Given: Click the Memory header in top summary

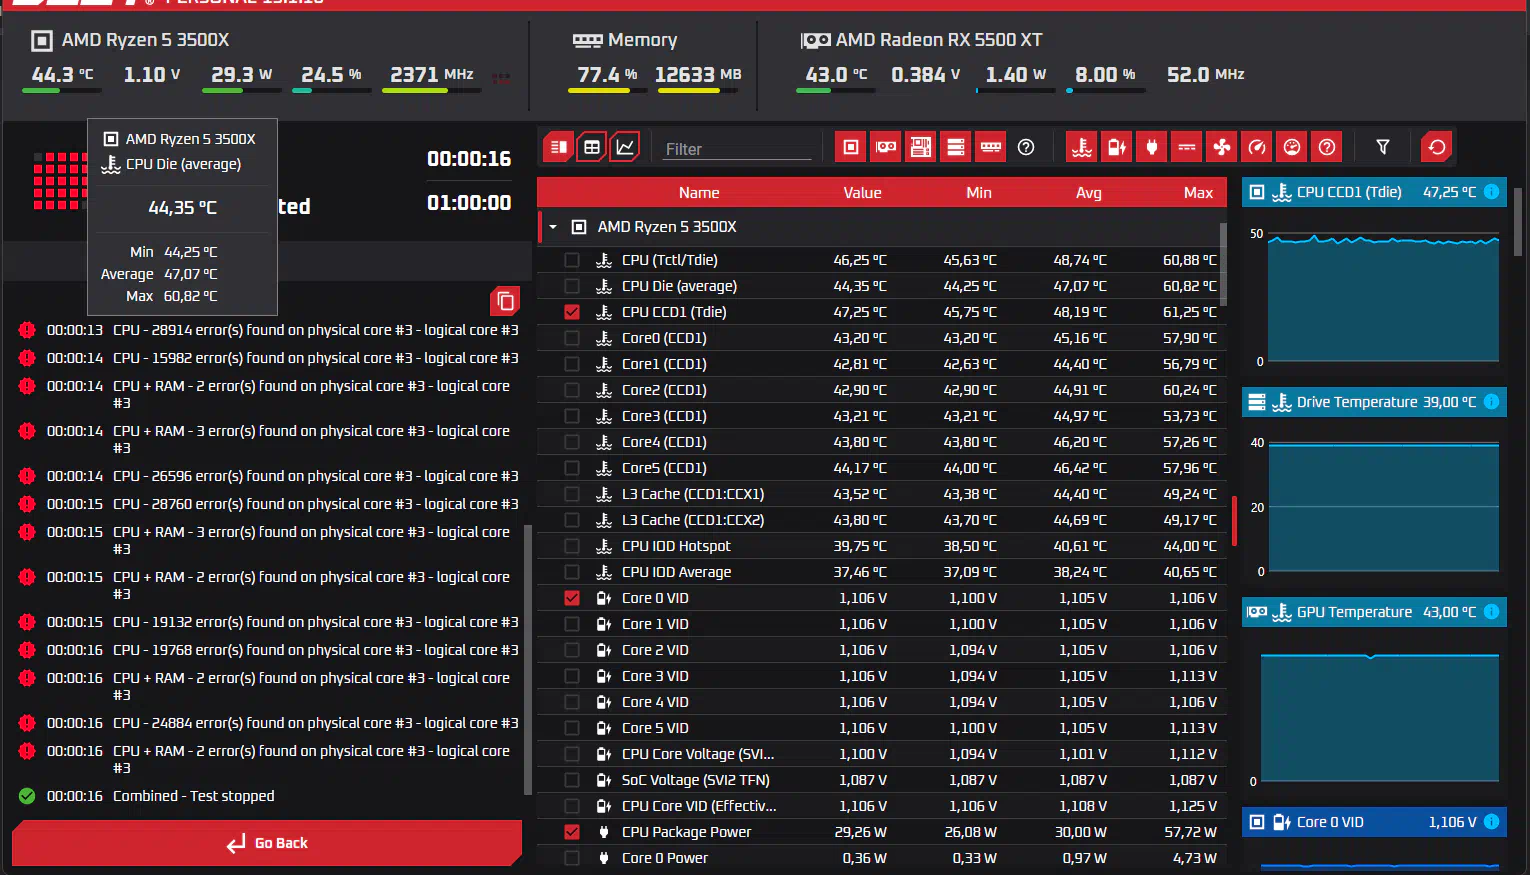Looking at the screenshot, I should coord(625,40).
